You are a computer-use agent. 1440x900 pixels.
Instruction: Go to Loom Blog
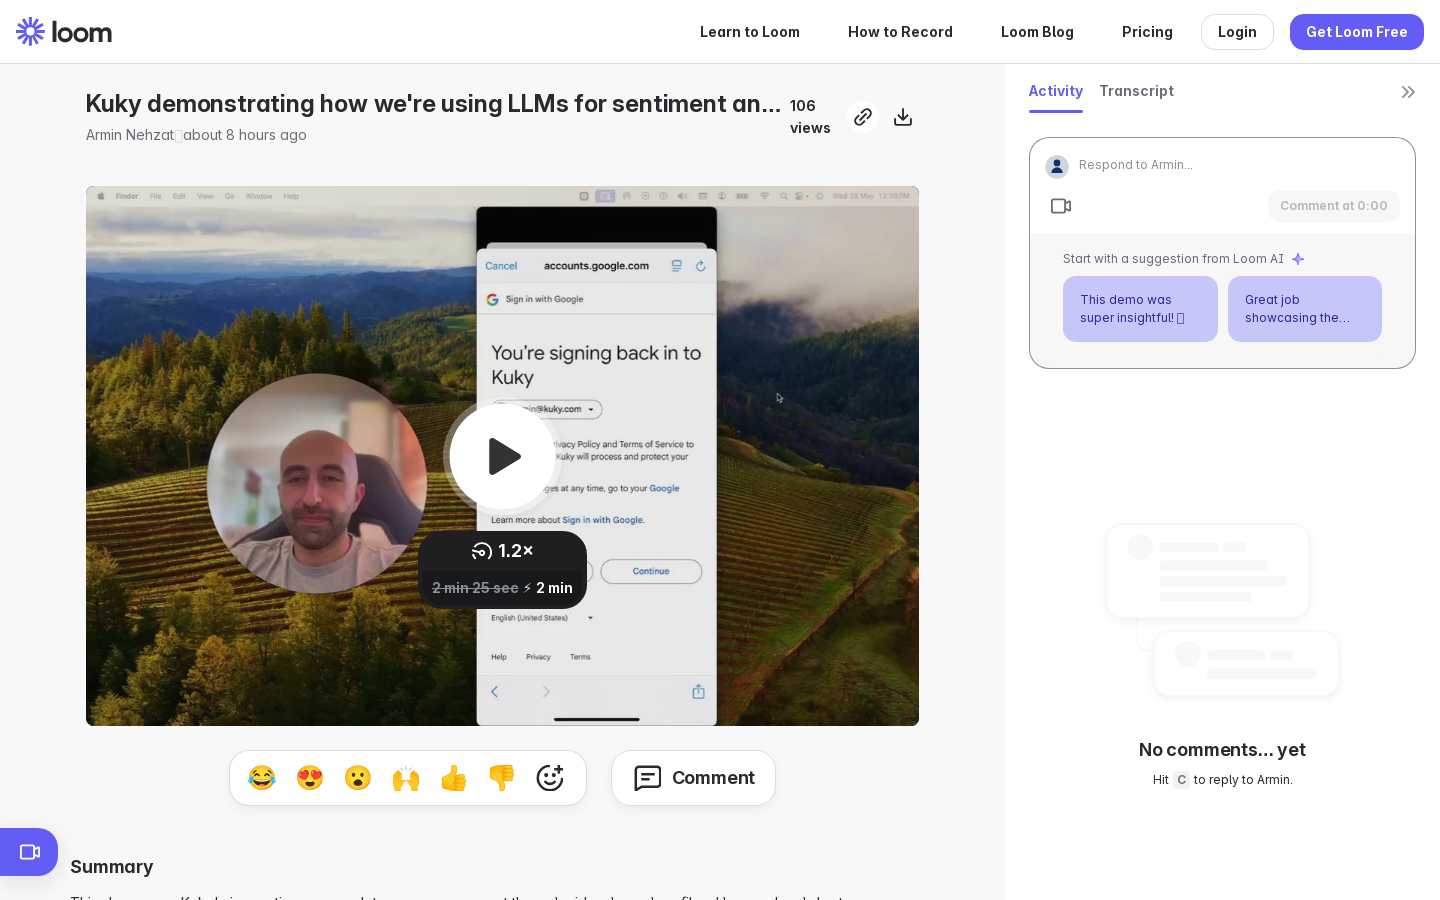pyautogui.click(x=1037, y=32)
